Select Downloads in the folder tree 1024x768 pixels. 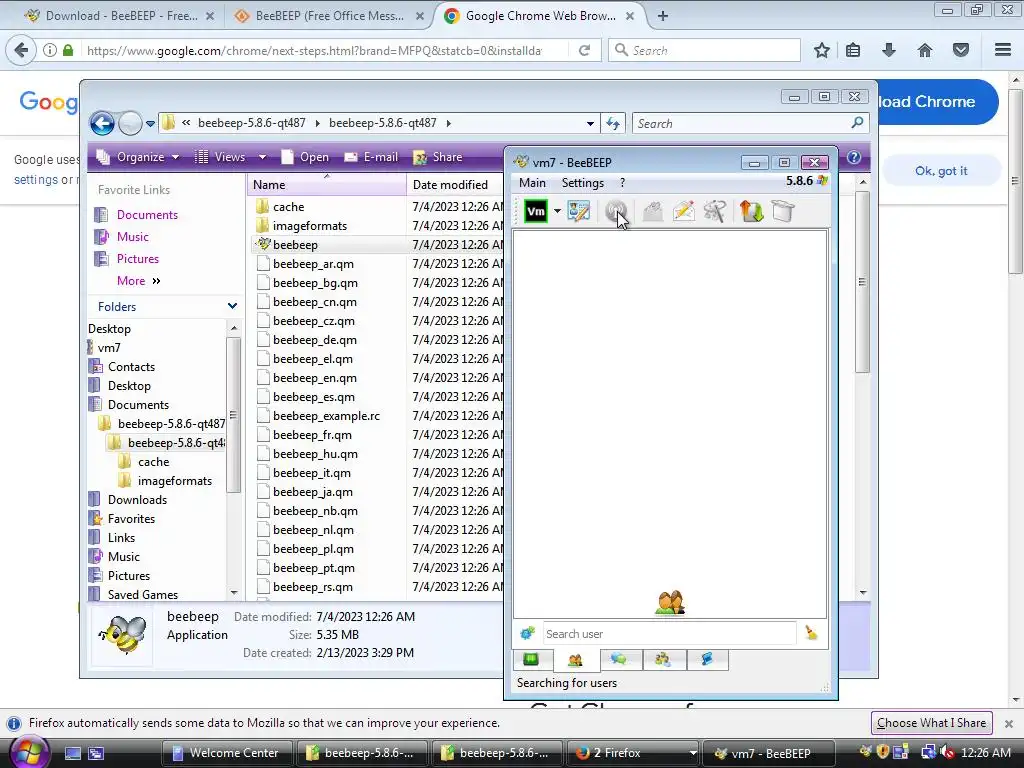point(137,500)
